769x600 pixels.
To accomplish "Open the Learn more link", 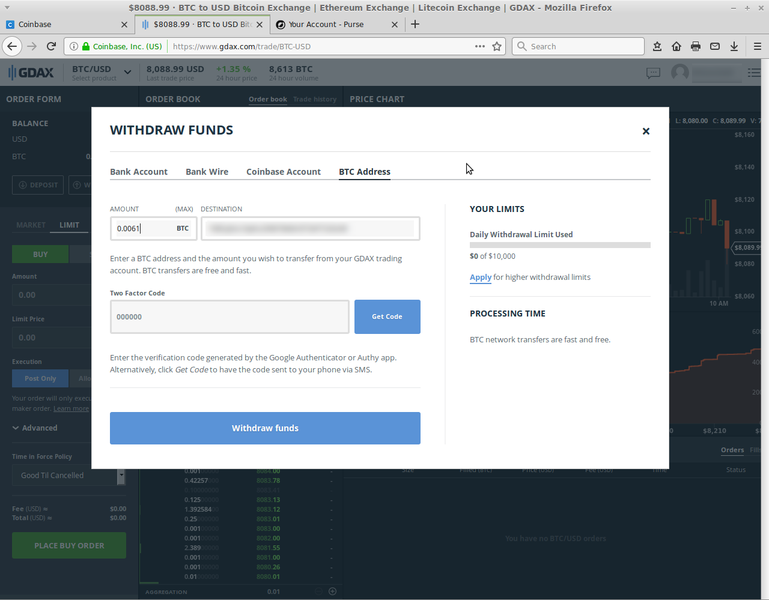I will 71,408.
